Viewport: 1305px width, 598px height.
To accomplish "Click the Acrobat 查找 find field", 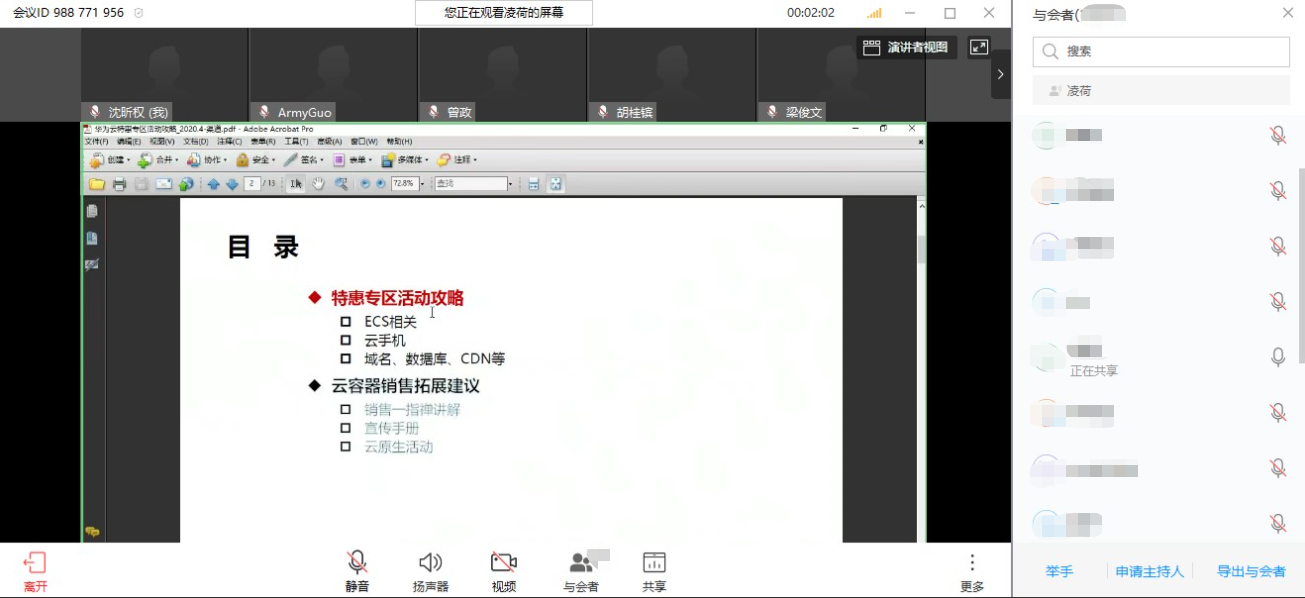I will point(471,183).
